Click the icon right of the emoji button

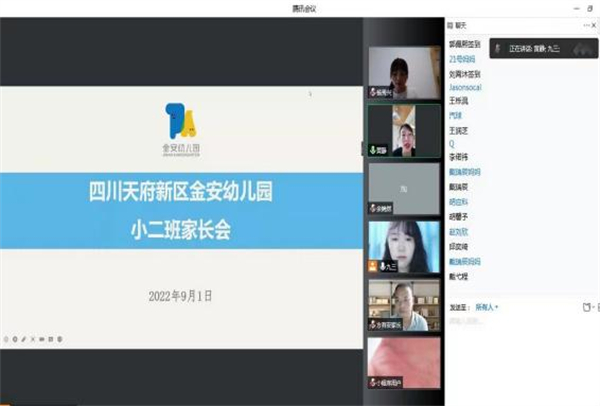pyautogui.click(x=595, y=307)
